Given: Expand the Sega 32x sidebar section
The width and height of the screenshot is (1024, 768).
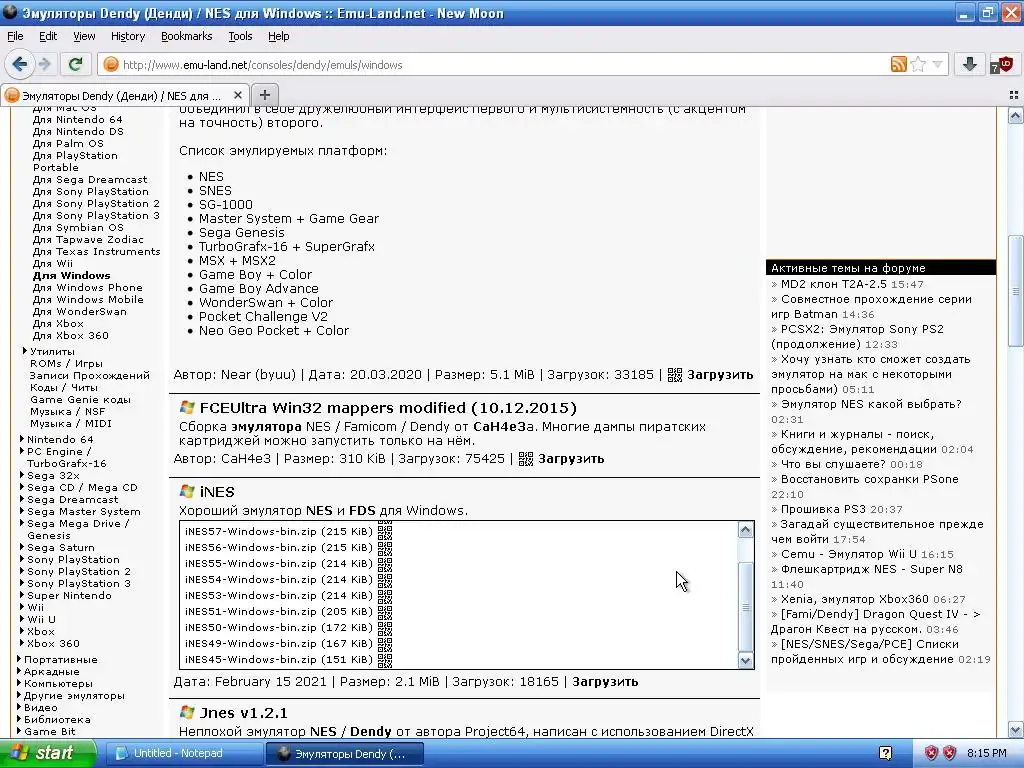Looking at the screenshot, I should click(22, 475).
